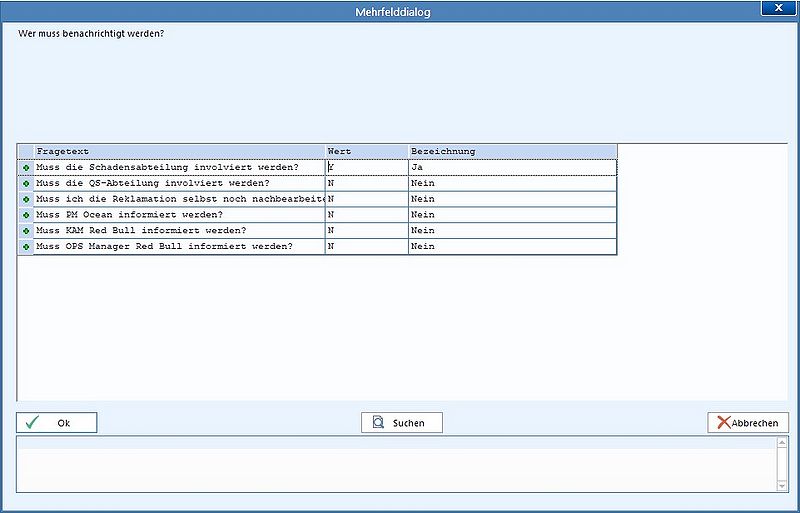
Task: Select 'Nein' cell in QS-Abteilung row
Action: coord(513,183)
